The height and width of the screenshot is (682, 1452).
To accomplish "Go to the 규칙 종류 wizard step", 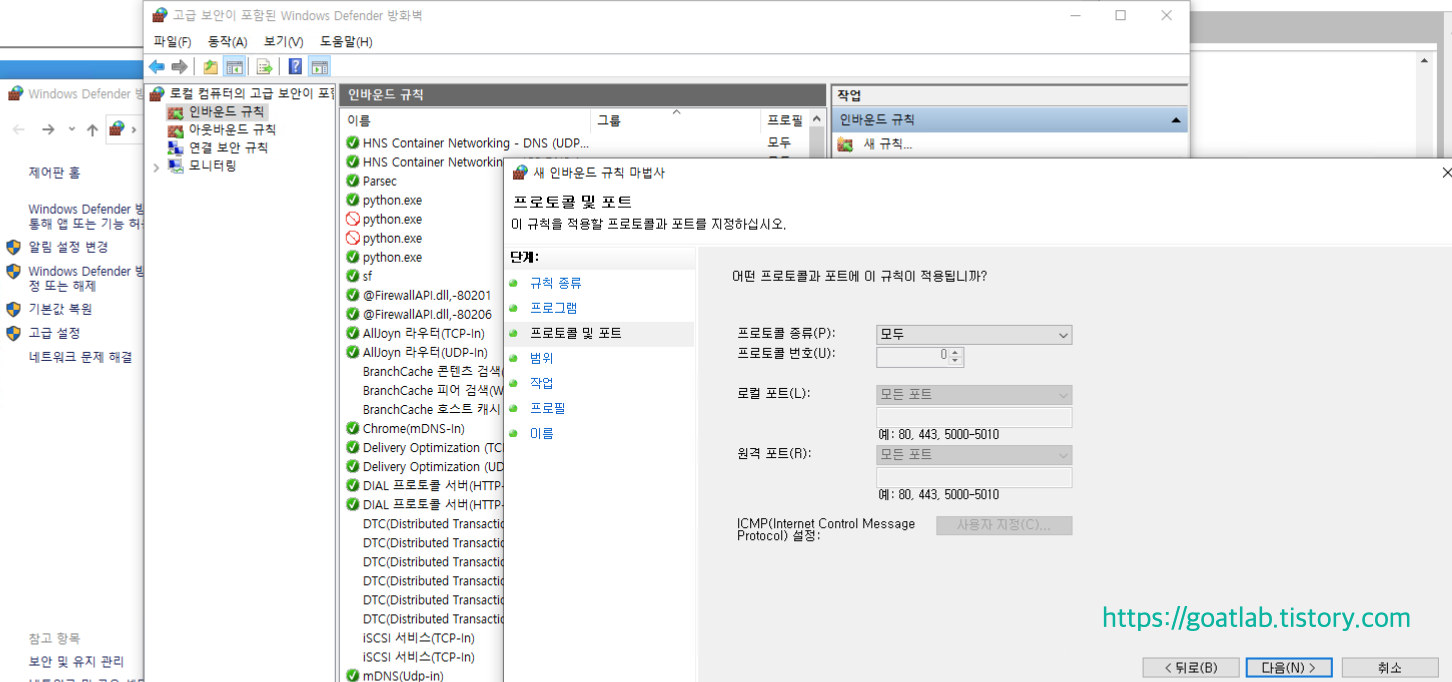I will click(x=555, y=283).
